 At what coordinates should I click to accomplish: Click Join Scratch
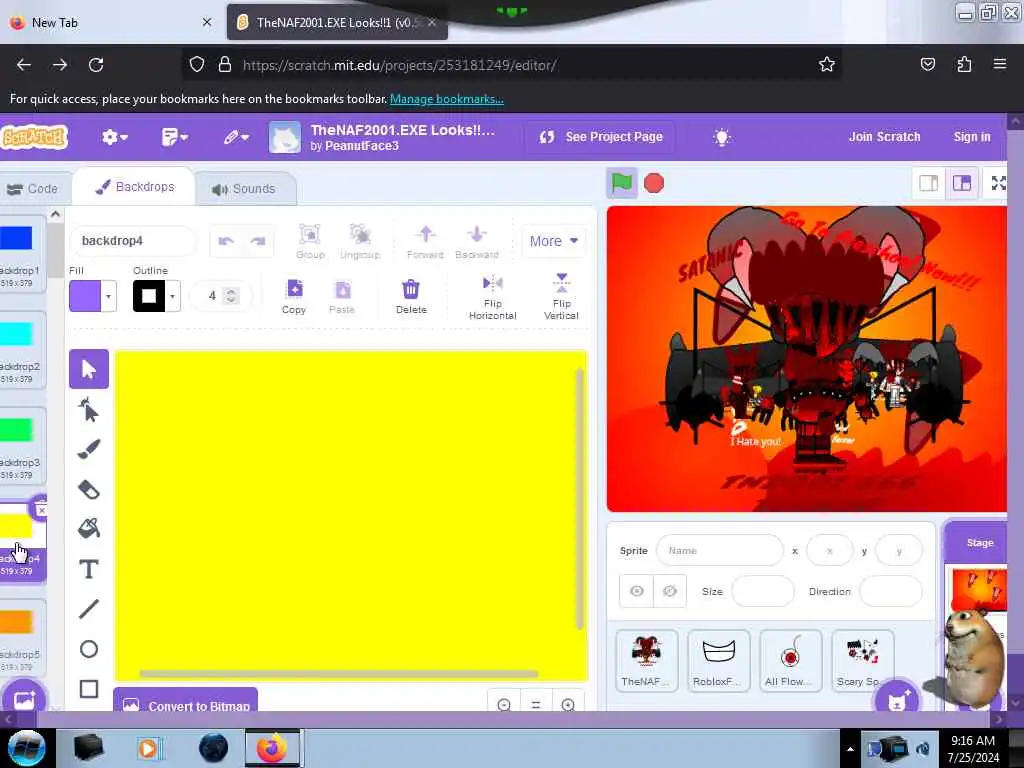point(884,136)
